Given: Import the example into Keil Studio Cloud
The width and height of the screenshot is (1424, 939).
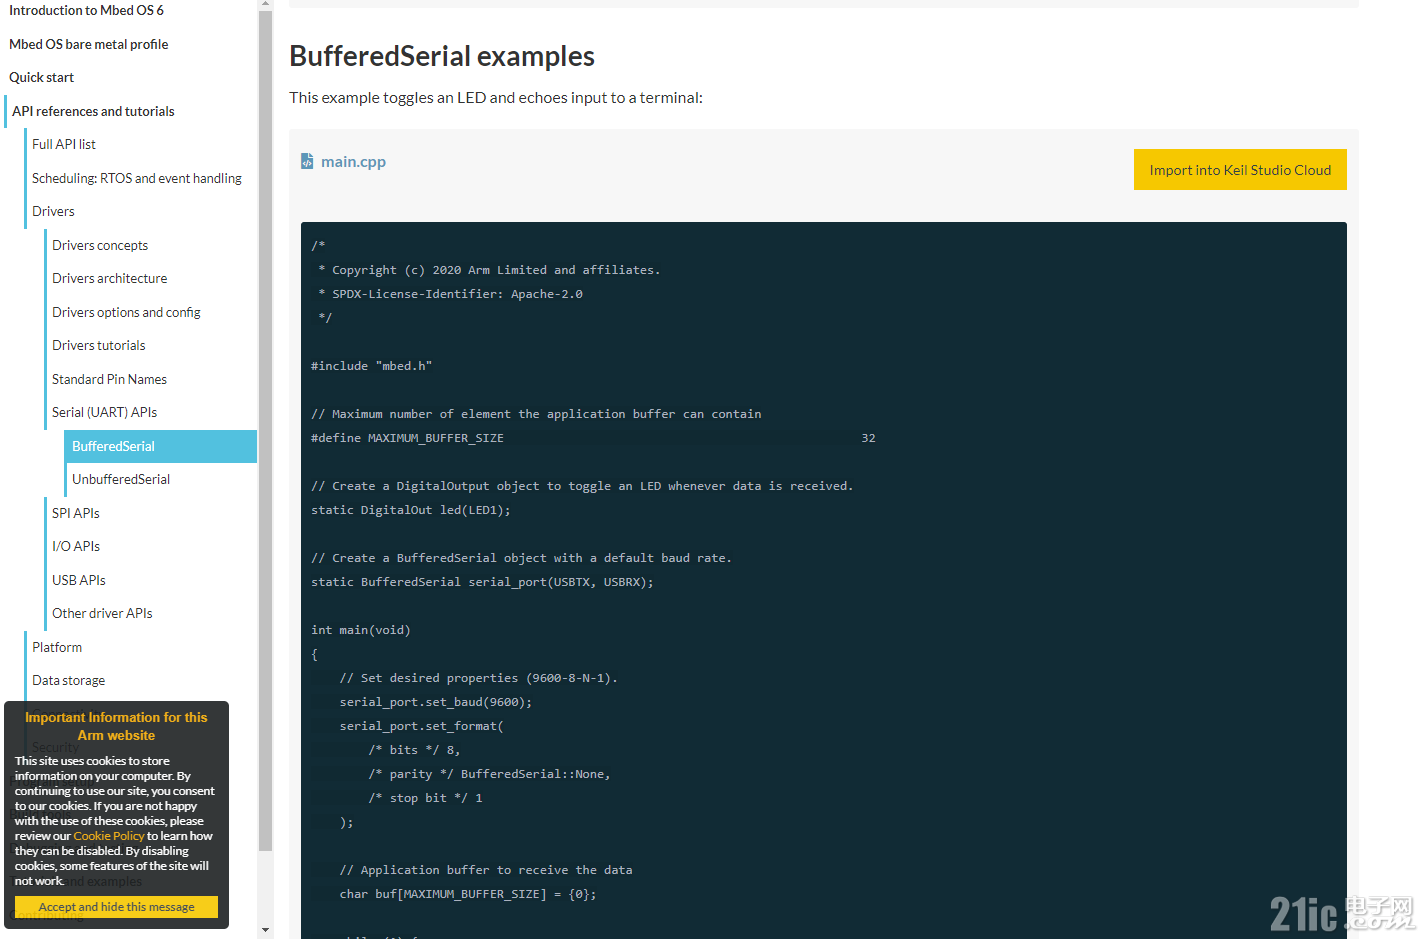Looking at the screenshot, I should (x=1240, y=169).
